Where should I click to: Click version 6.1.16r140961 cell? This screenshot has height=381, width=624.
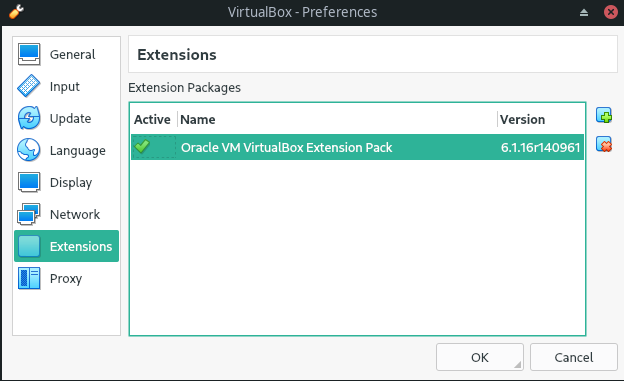tap(540, 148)
